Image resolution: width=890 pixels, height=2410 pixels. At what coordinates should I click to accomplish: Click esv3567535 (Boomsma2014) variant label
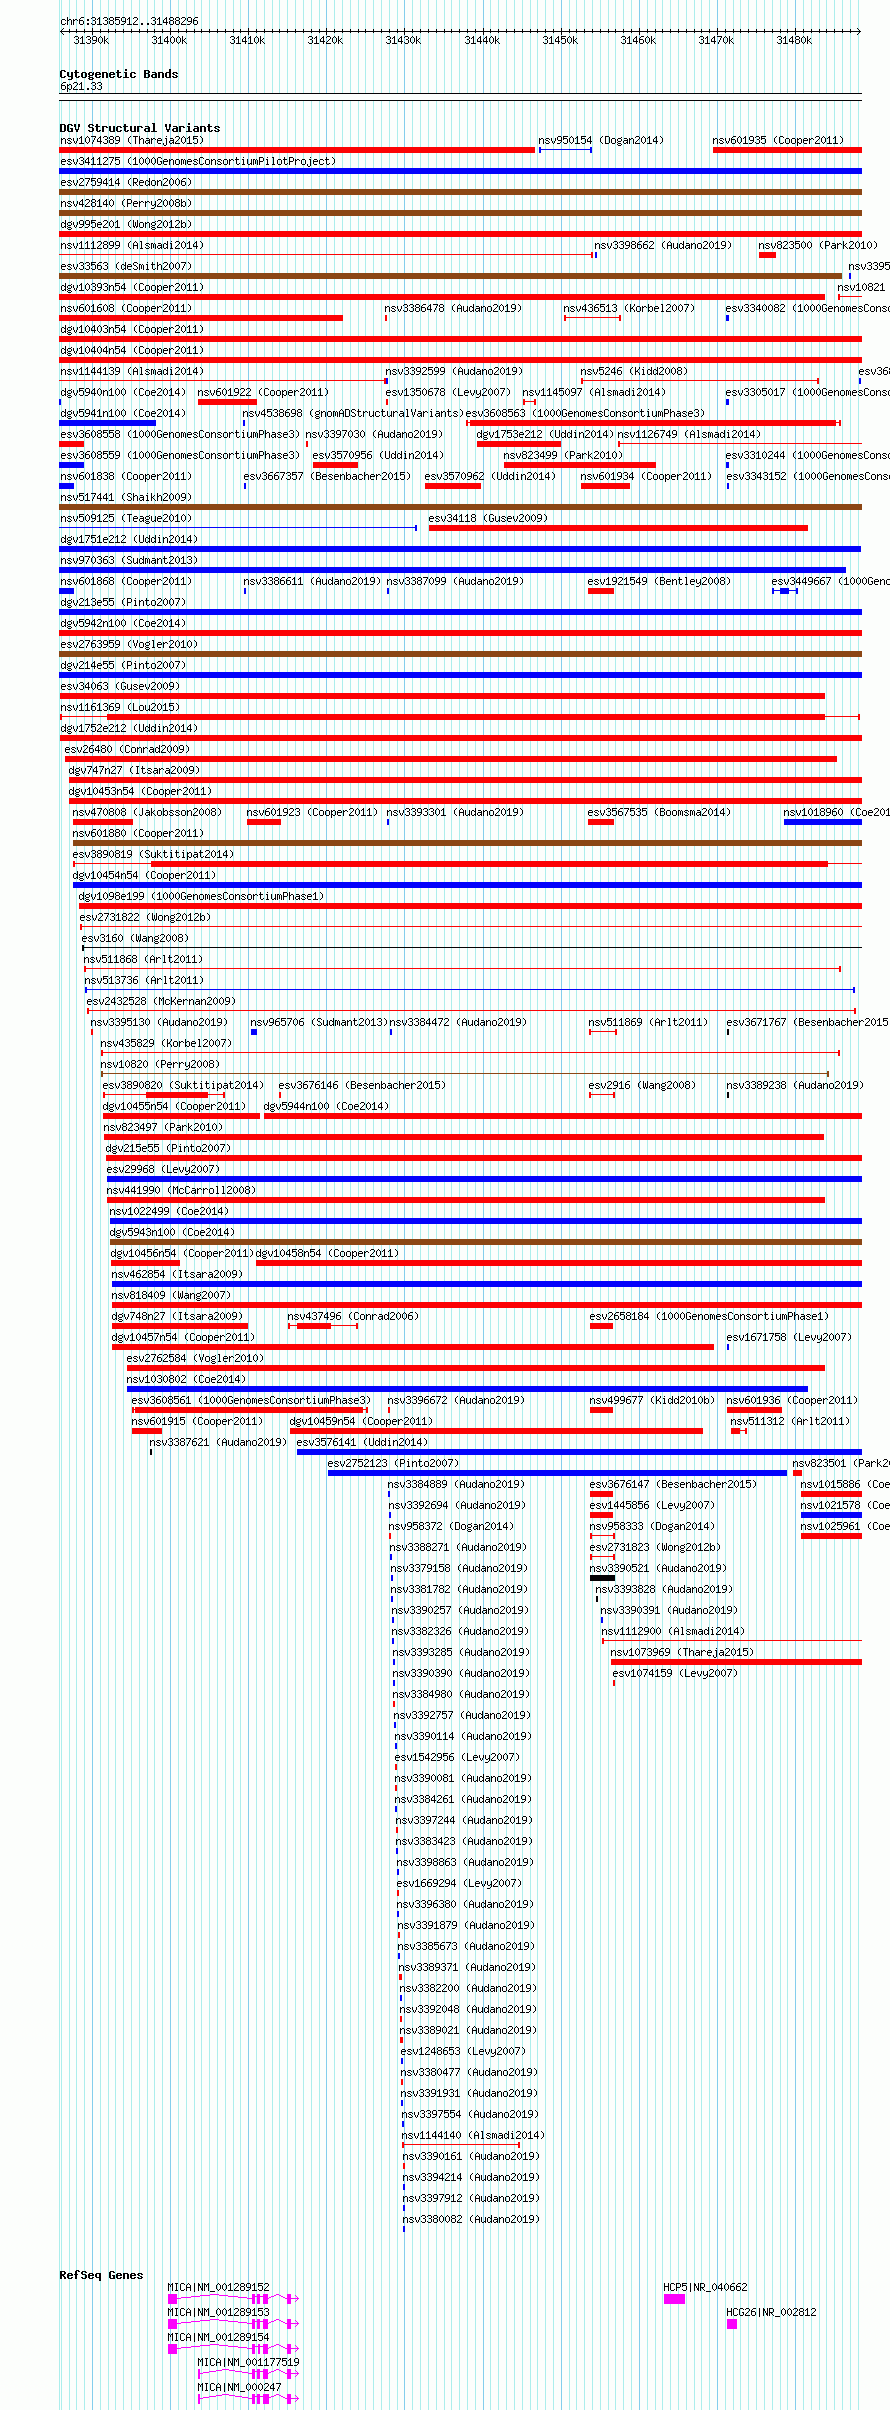[659, 812]
